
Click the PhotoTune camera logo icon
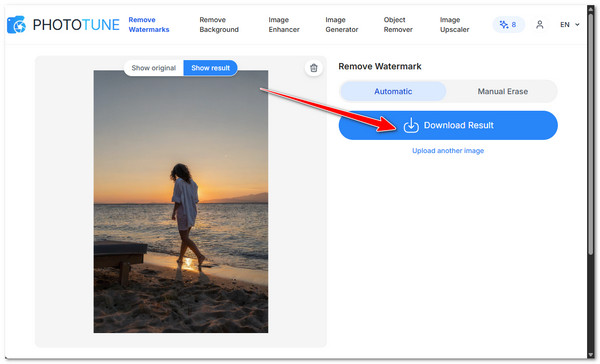pyautogui.click(x=16, y=25)
